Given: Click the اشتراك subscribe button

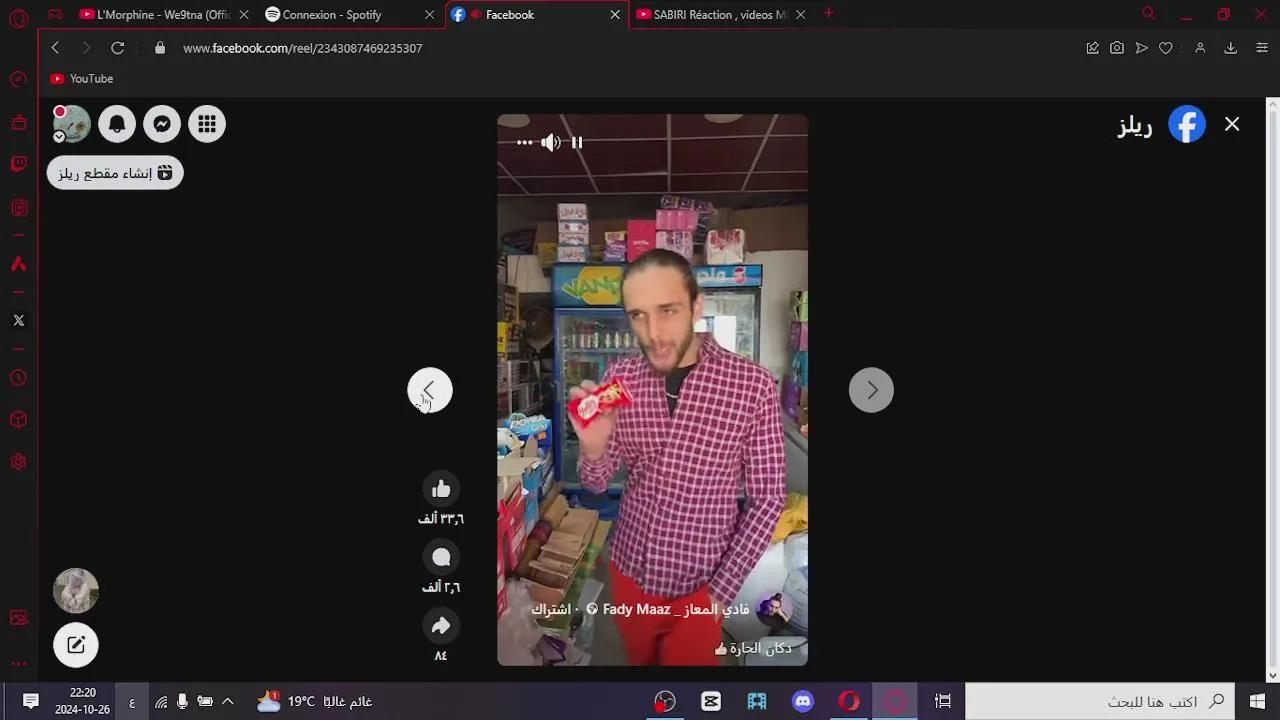Looking at the screenshot, I should tap(551, 609).
